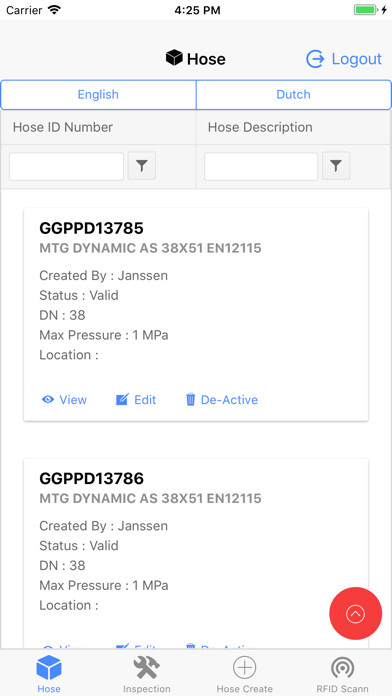The image size is (392, 696).
Task: Open the Hose Create tab
Action: click(x=245, y=674)
